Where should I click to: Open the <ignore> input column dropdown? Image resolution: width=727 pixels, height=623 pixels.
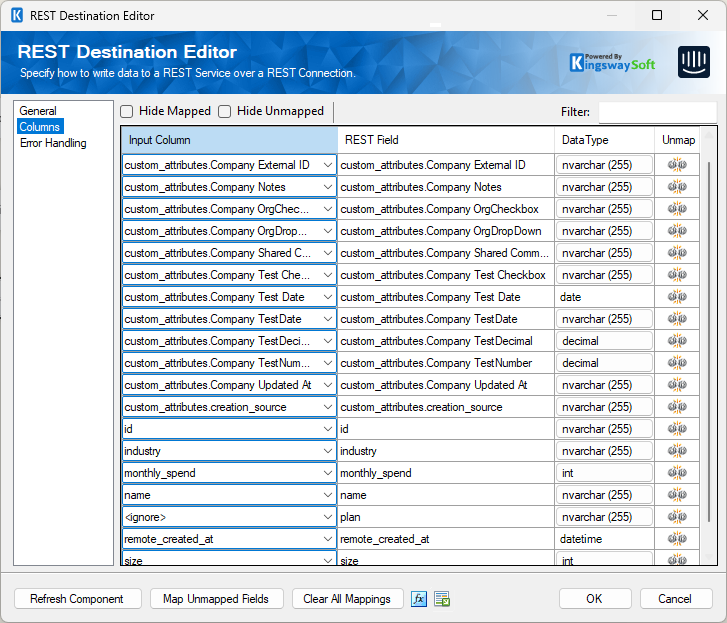coord(328,517)
